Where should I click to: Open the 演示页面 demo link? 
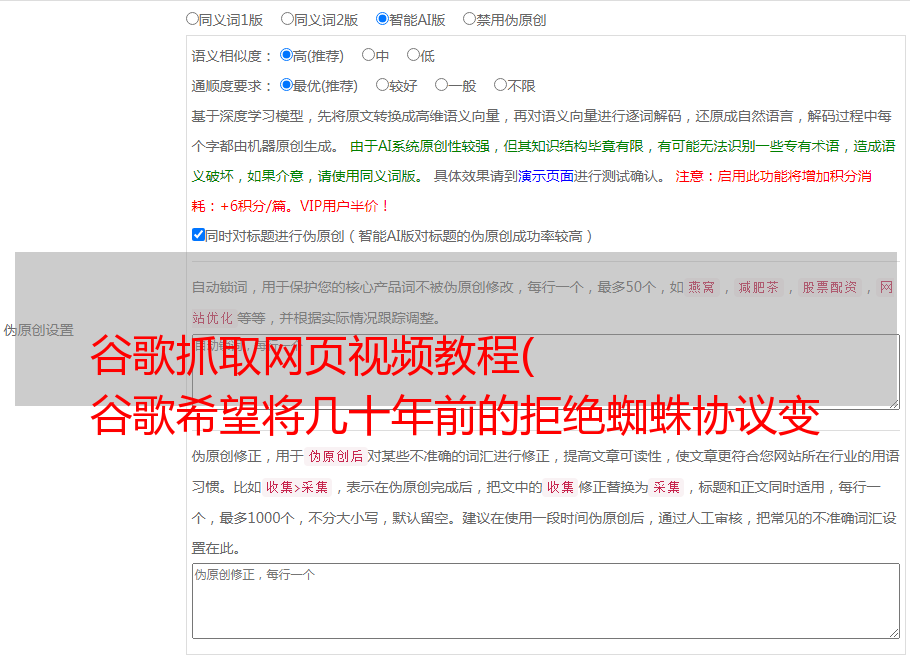545,176
